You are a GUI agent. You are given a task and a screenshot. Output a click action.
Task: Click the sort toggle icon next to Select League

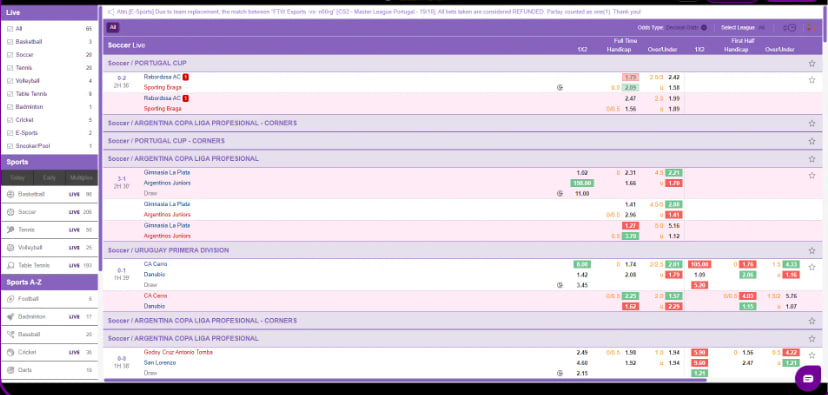pyautogui.click(x=789, y=27)
